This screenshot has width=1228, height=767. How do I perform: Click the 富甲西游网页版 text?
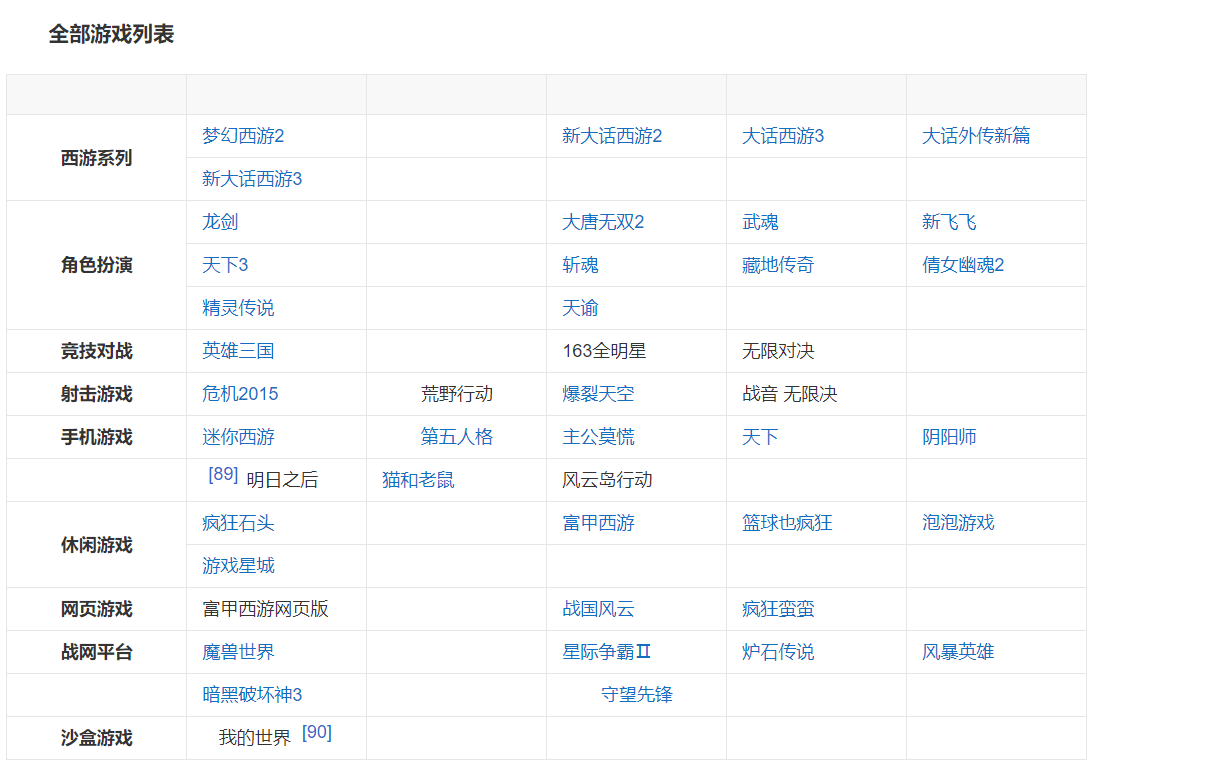coord(265,609)
